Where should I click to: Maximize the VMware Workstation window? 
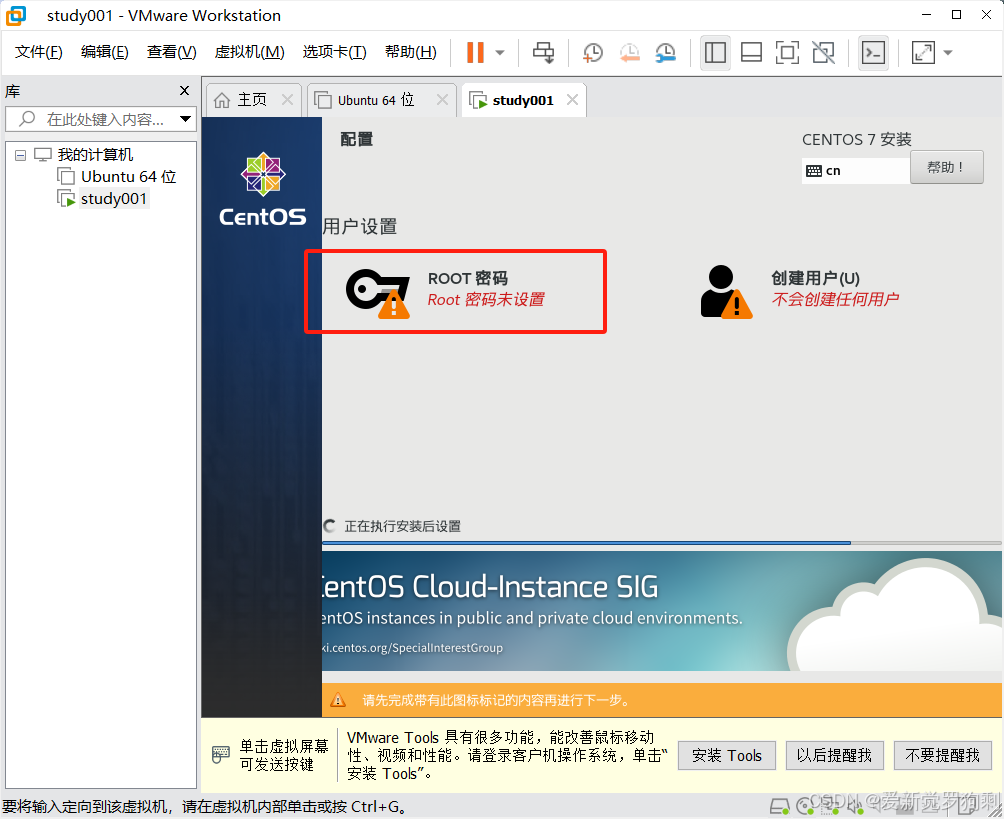[956, 15]
